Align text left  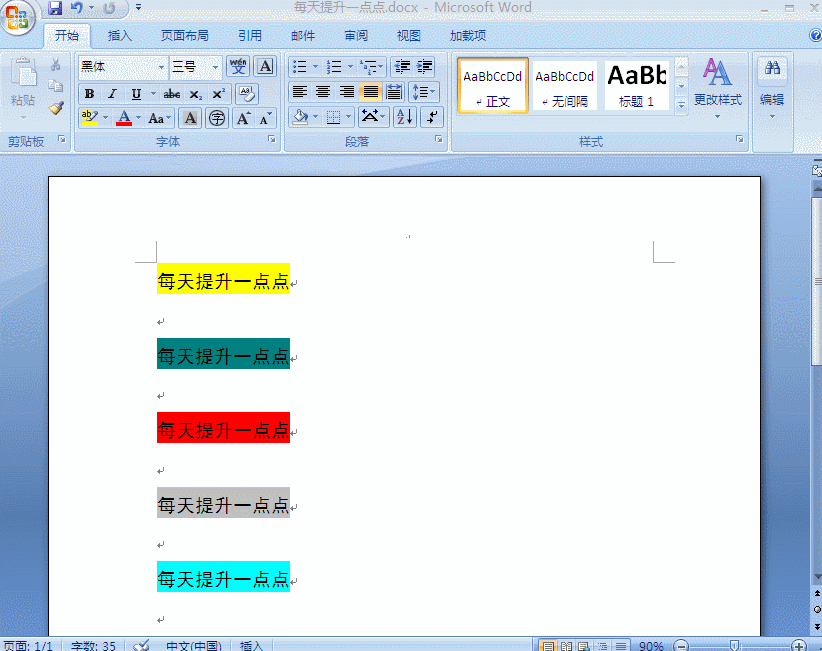(x=299, y=92)
